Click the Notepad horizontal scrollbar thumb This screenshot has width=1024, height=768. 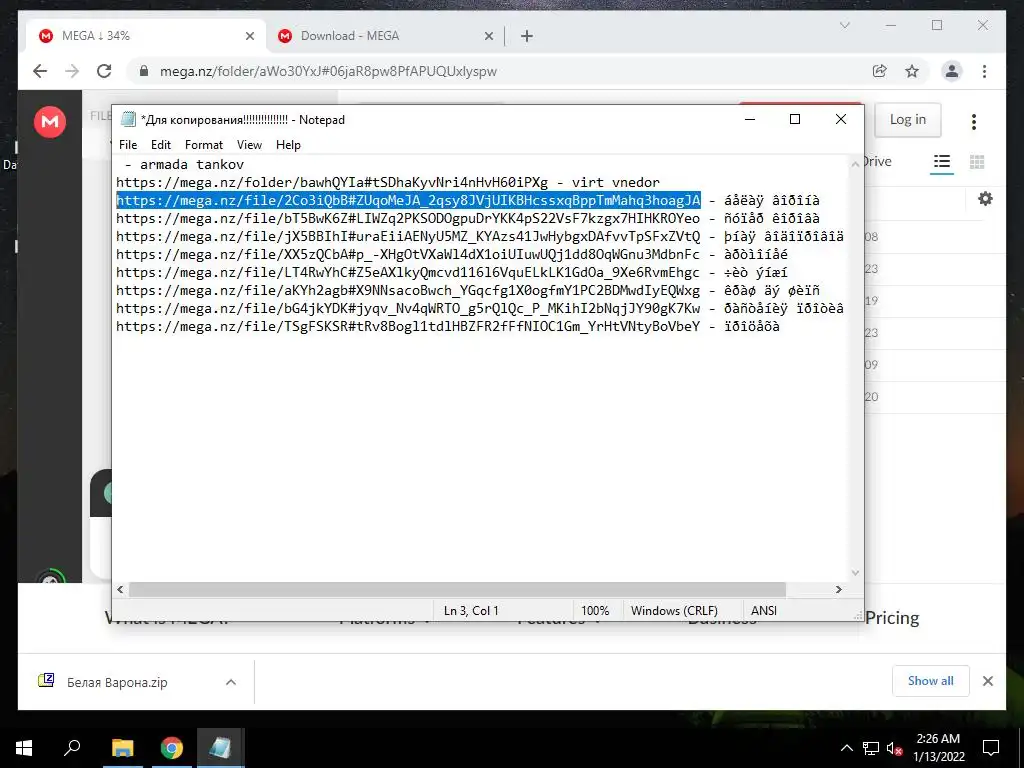point(457,589)
